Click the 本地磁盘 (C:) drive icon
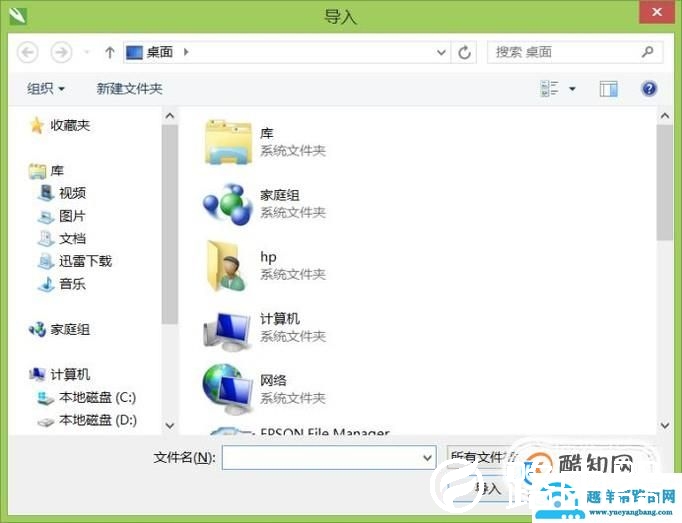Image resolution: width=682 pixels, height=523 pixels. pyautogui.click(x=45, y=398)
